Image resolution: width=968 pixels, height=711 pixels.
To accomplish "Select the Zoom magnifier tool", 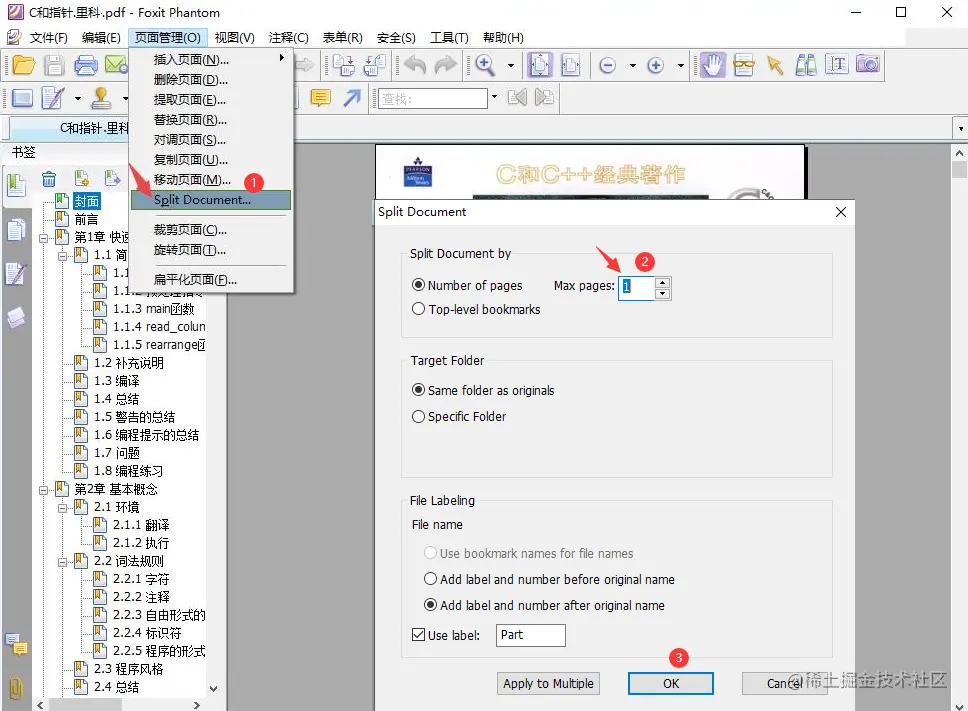I will 485,65.
